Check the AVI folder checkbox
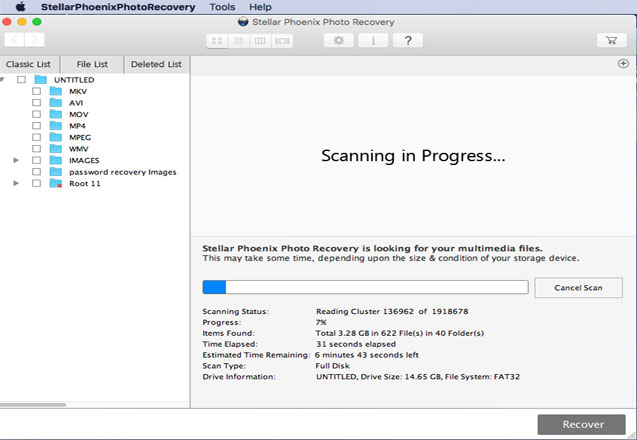637x440 pixels. [37, 103]
